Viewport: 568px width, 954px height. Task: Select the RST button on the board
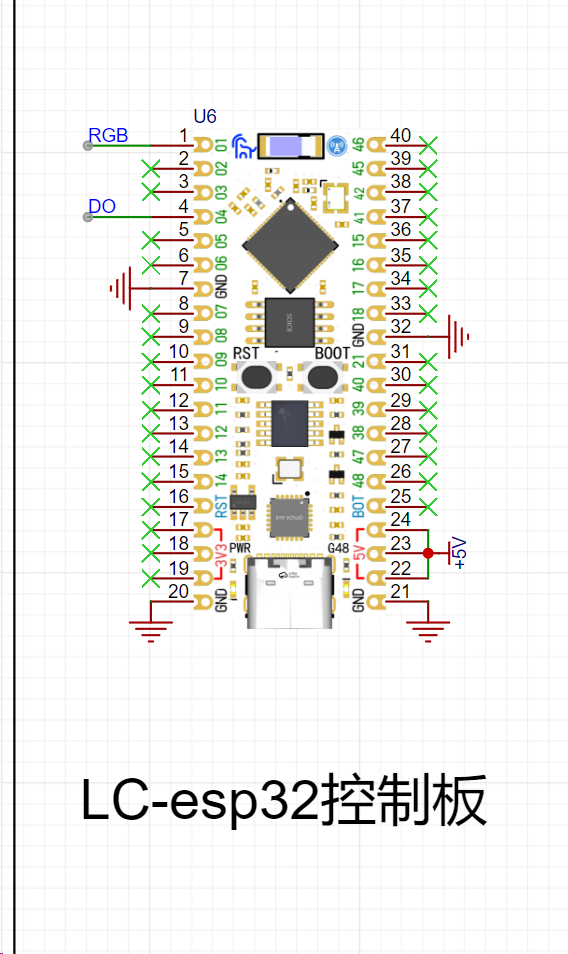pos(256,377)
